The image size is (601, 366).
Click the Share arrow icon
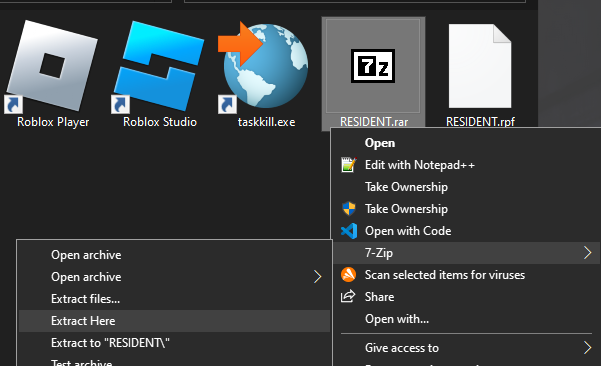348,297
